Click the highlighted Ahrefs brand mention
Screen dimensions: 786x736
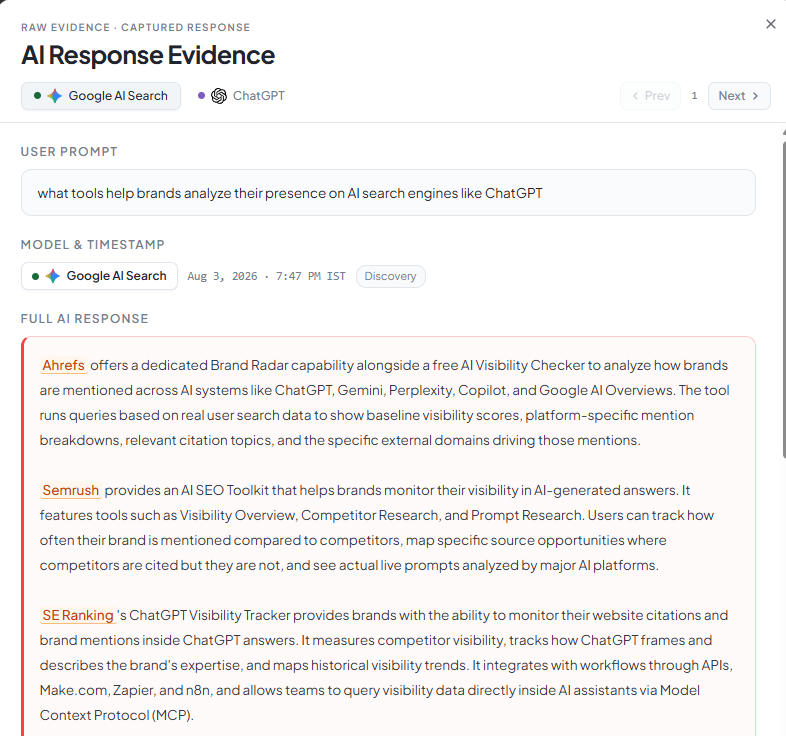[63, 365]
